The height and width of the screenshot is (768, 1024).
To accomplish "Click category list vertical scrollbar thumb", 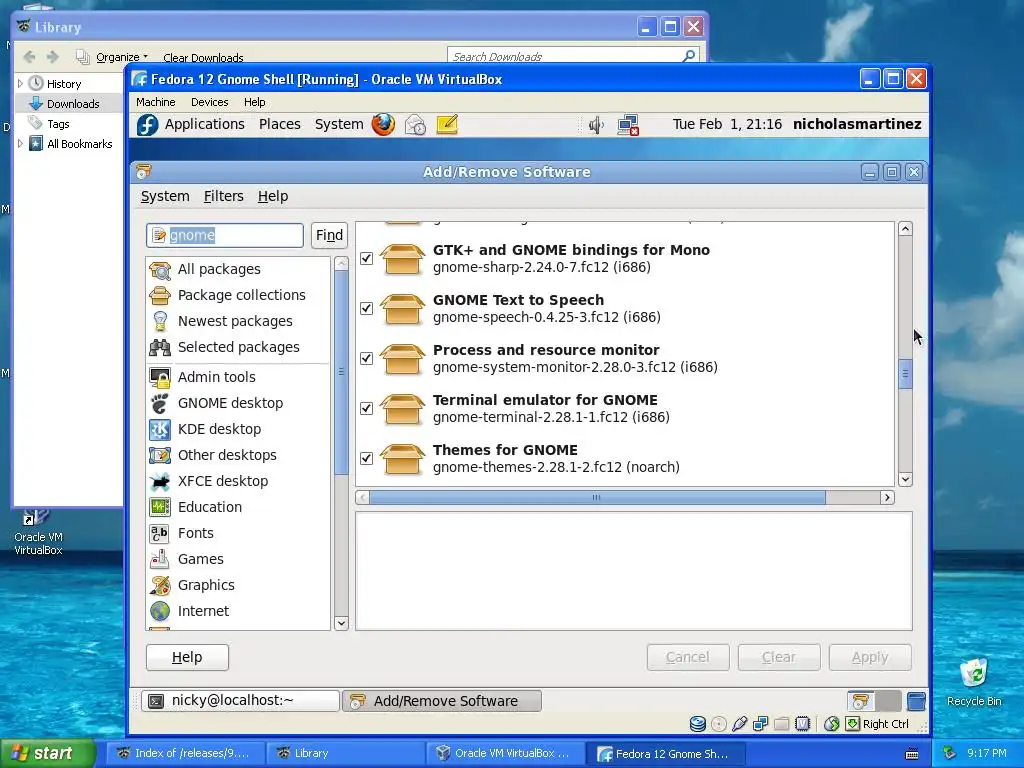I will 341,372.
